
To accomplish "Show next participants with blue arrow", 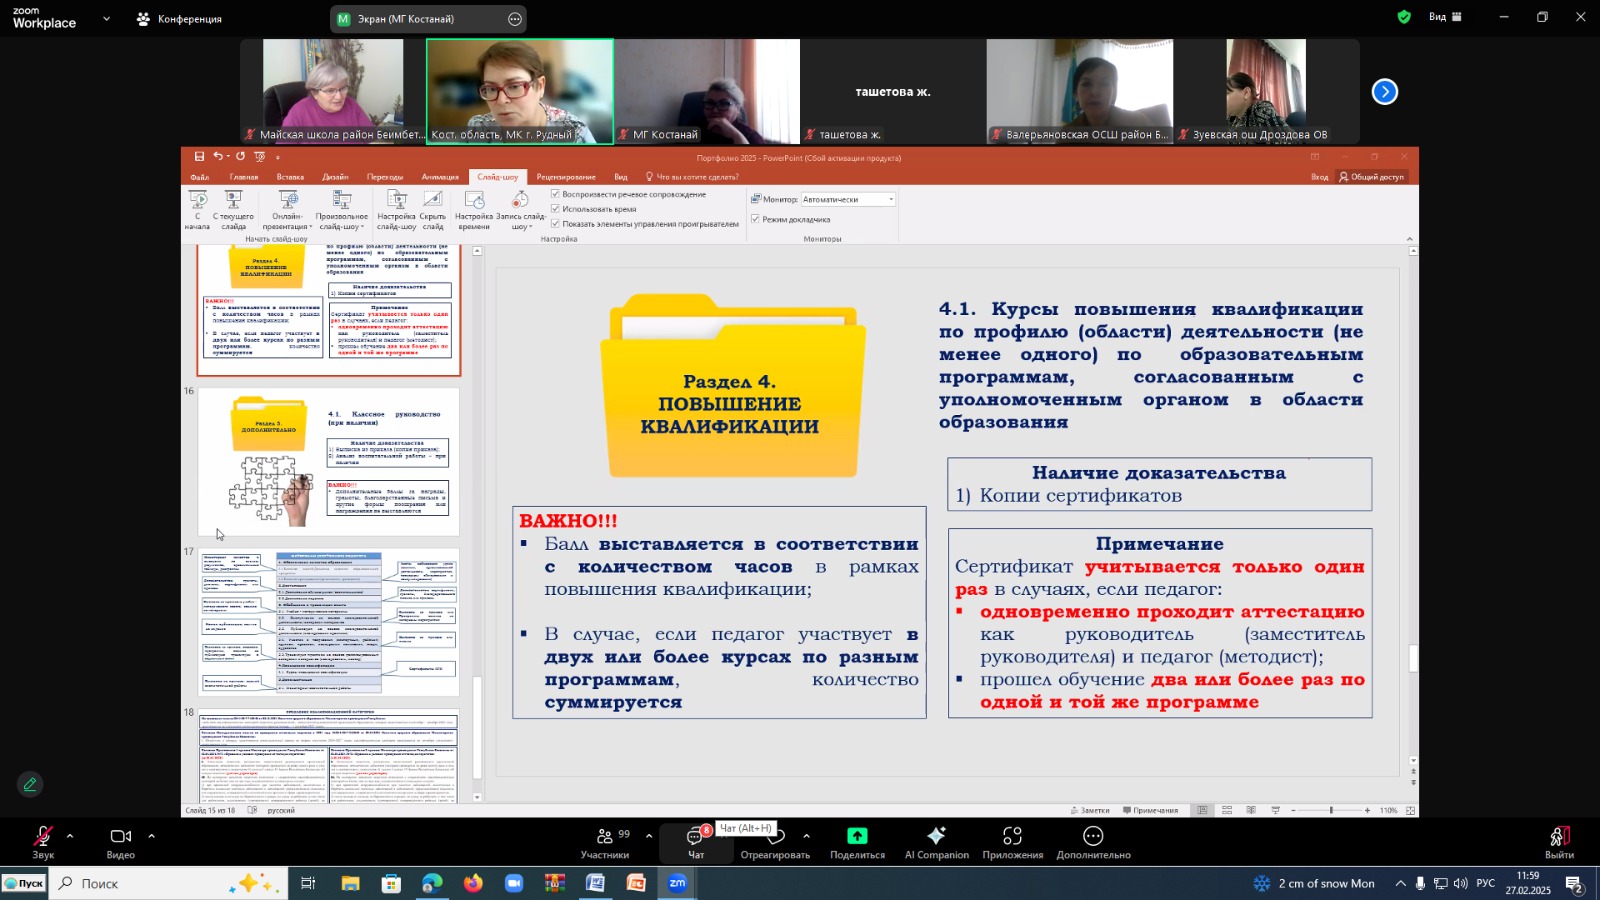I will tap(1384, 92).
